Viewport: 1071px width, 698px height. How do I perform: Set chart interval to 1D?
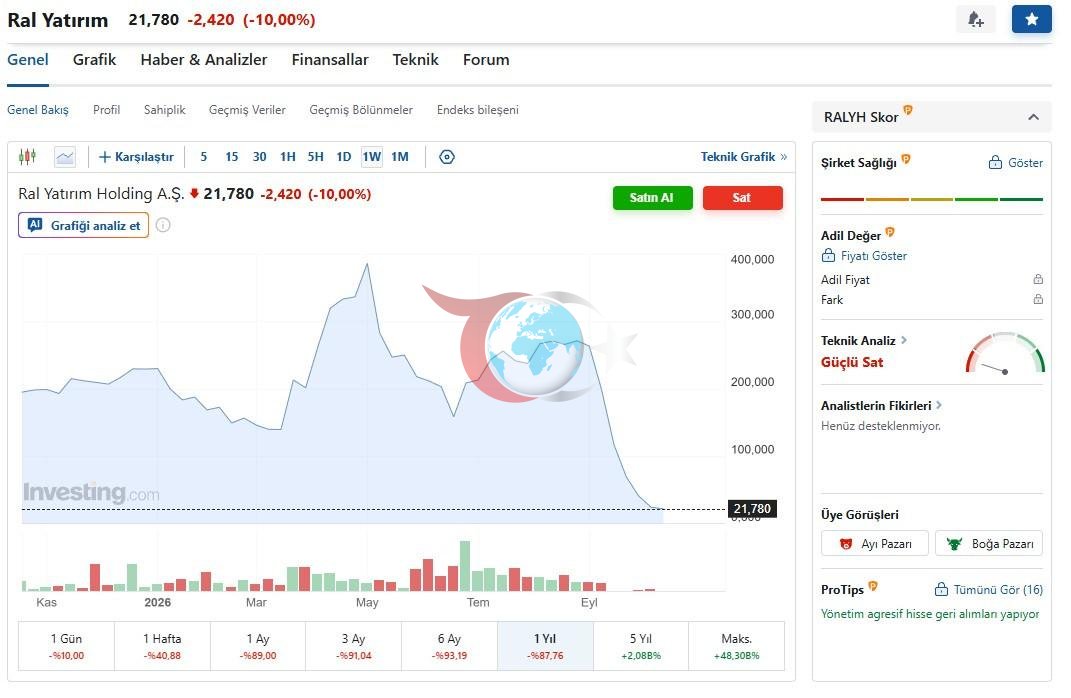344,157
